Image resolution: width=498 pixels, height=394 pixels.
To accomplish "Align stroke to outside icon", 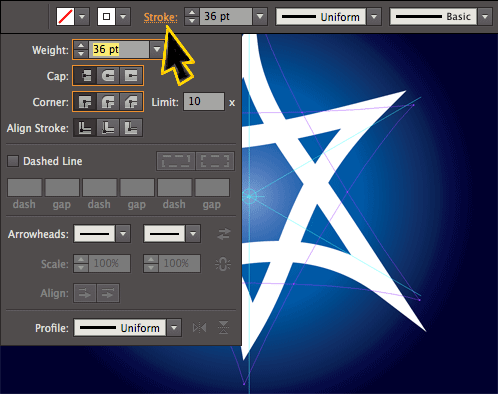I will pos(131,128).
